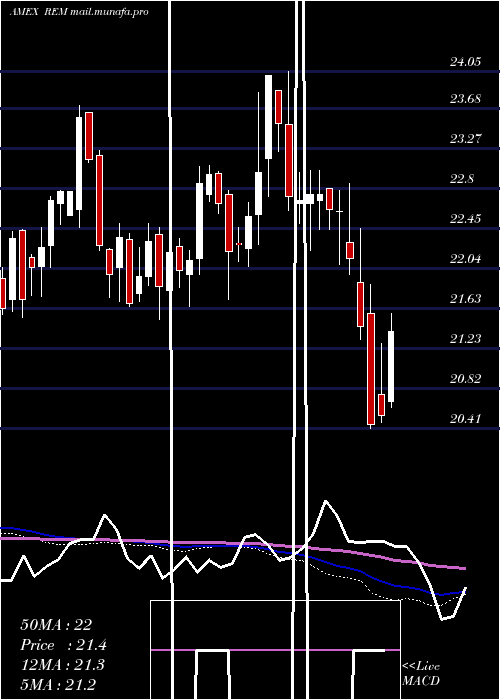Click the Price : 21.4 readout
The height and width of the screenshot is (700, 500).
click(64, 645)
